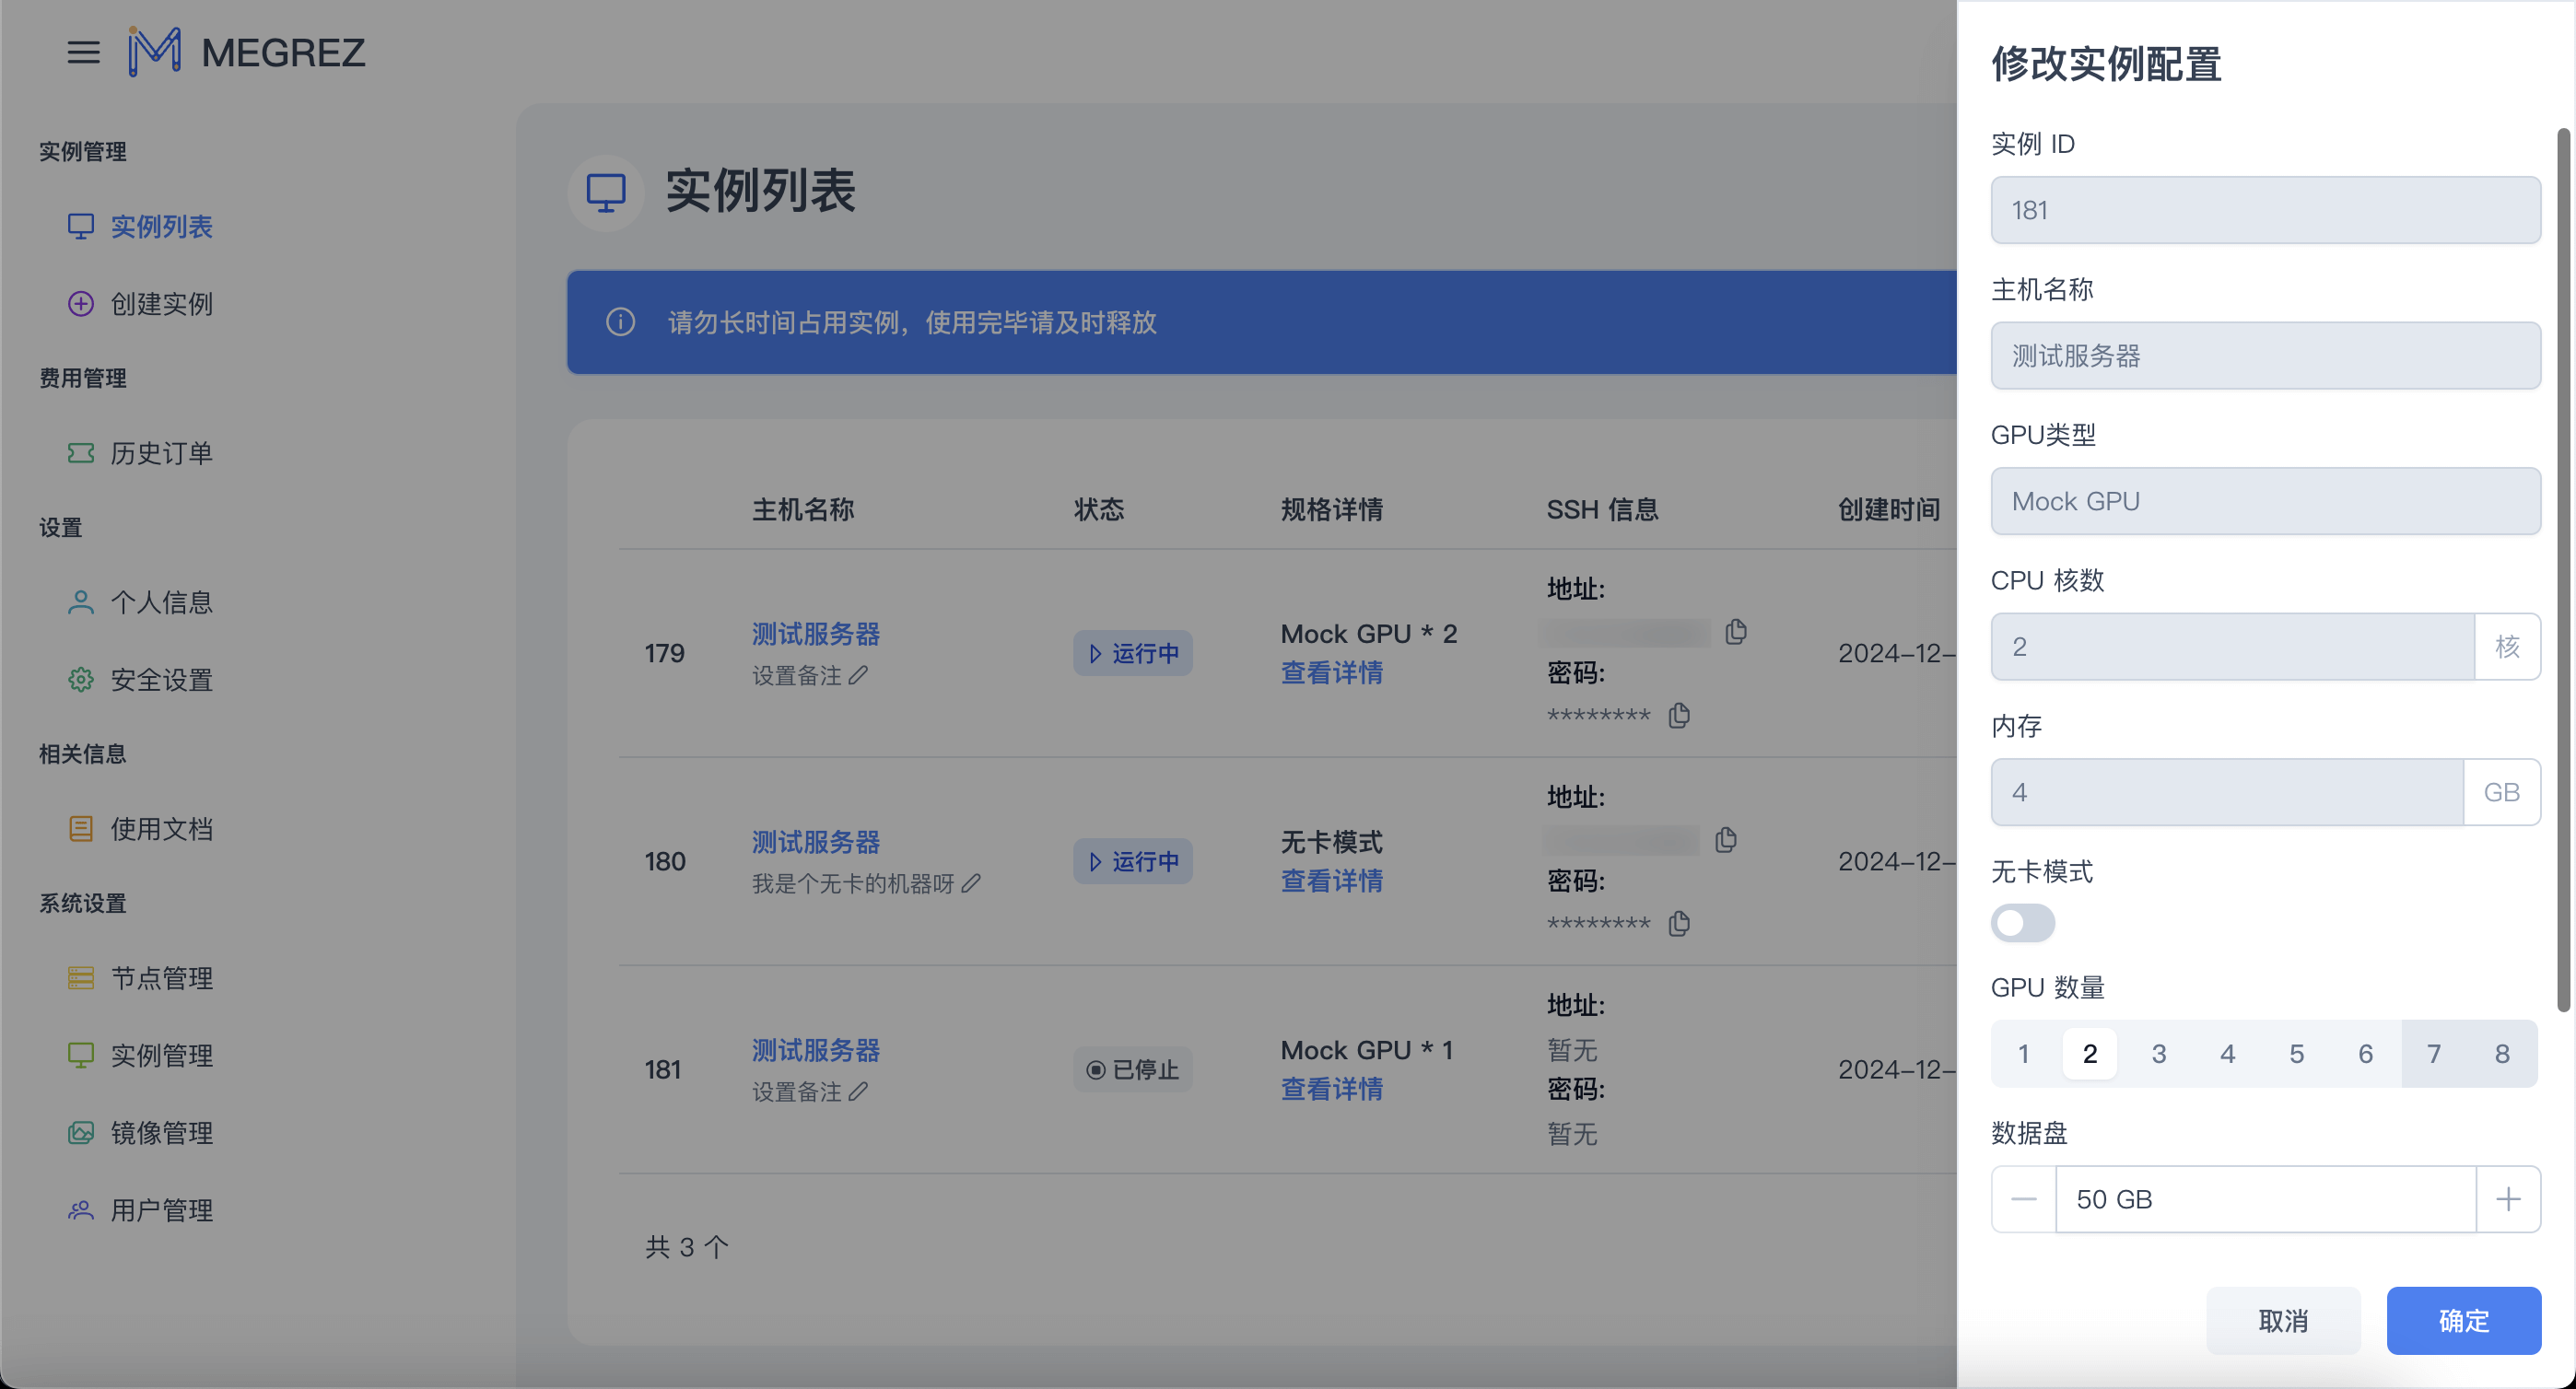Viewport: 2576px width, 1389px height.
Task: Copy SSH address of instance 180
Action: [x=1726, y=840]
